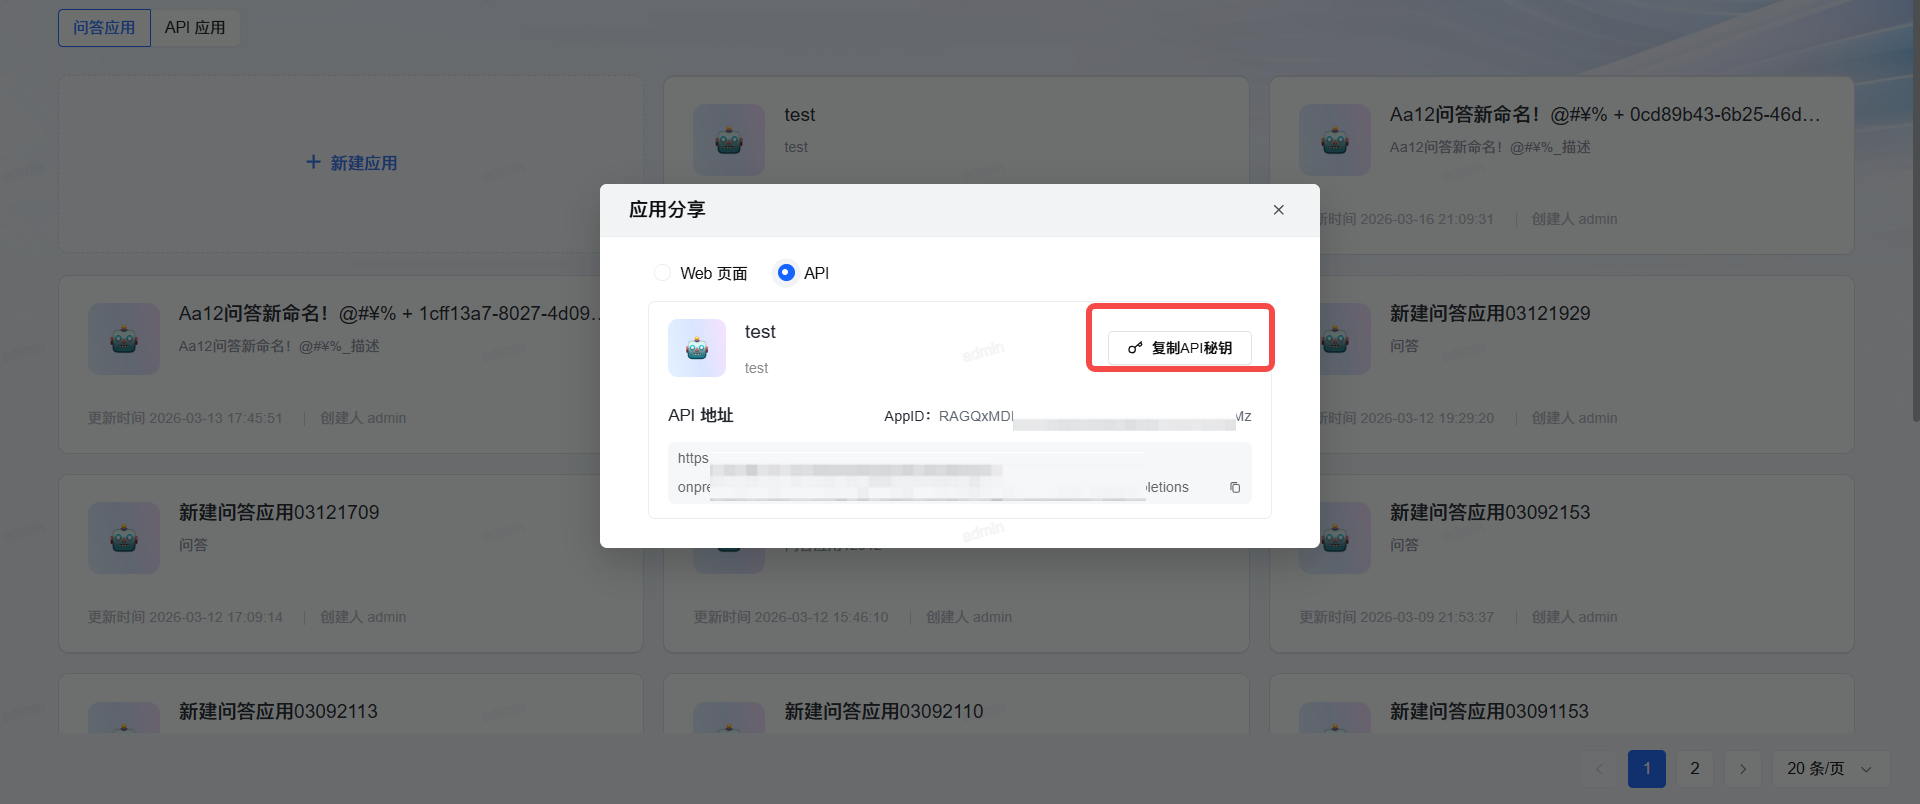Click the robot icon in share dialog
1920x804 pixels.
[697, 348]
